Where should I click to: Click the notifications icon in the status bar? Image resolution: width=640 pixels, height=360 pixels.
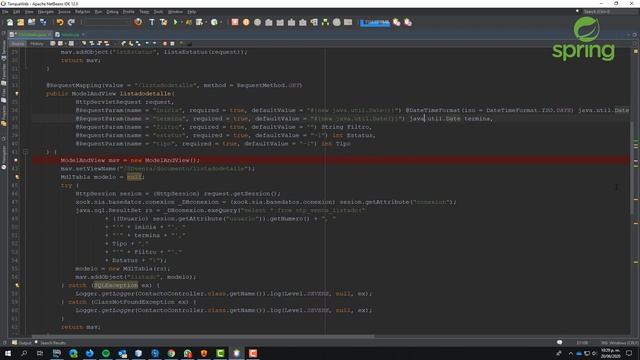pyautogui.click(x=560, y=342)
